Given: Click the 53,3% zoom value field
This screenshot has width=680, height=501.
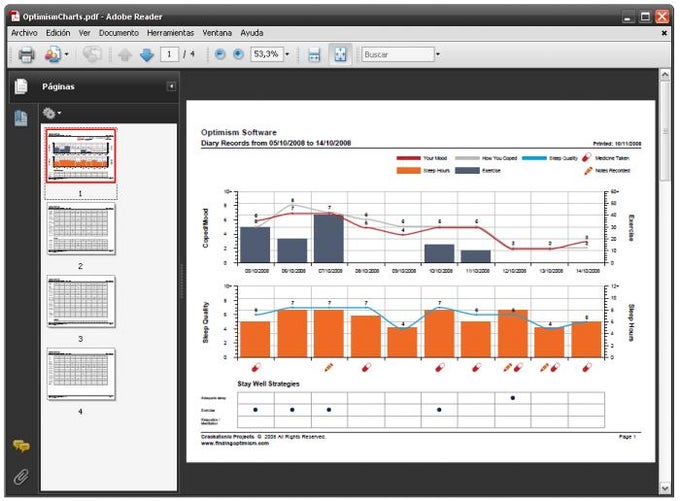Looking at the screenshot, I should (x=267, y=54).
